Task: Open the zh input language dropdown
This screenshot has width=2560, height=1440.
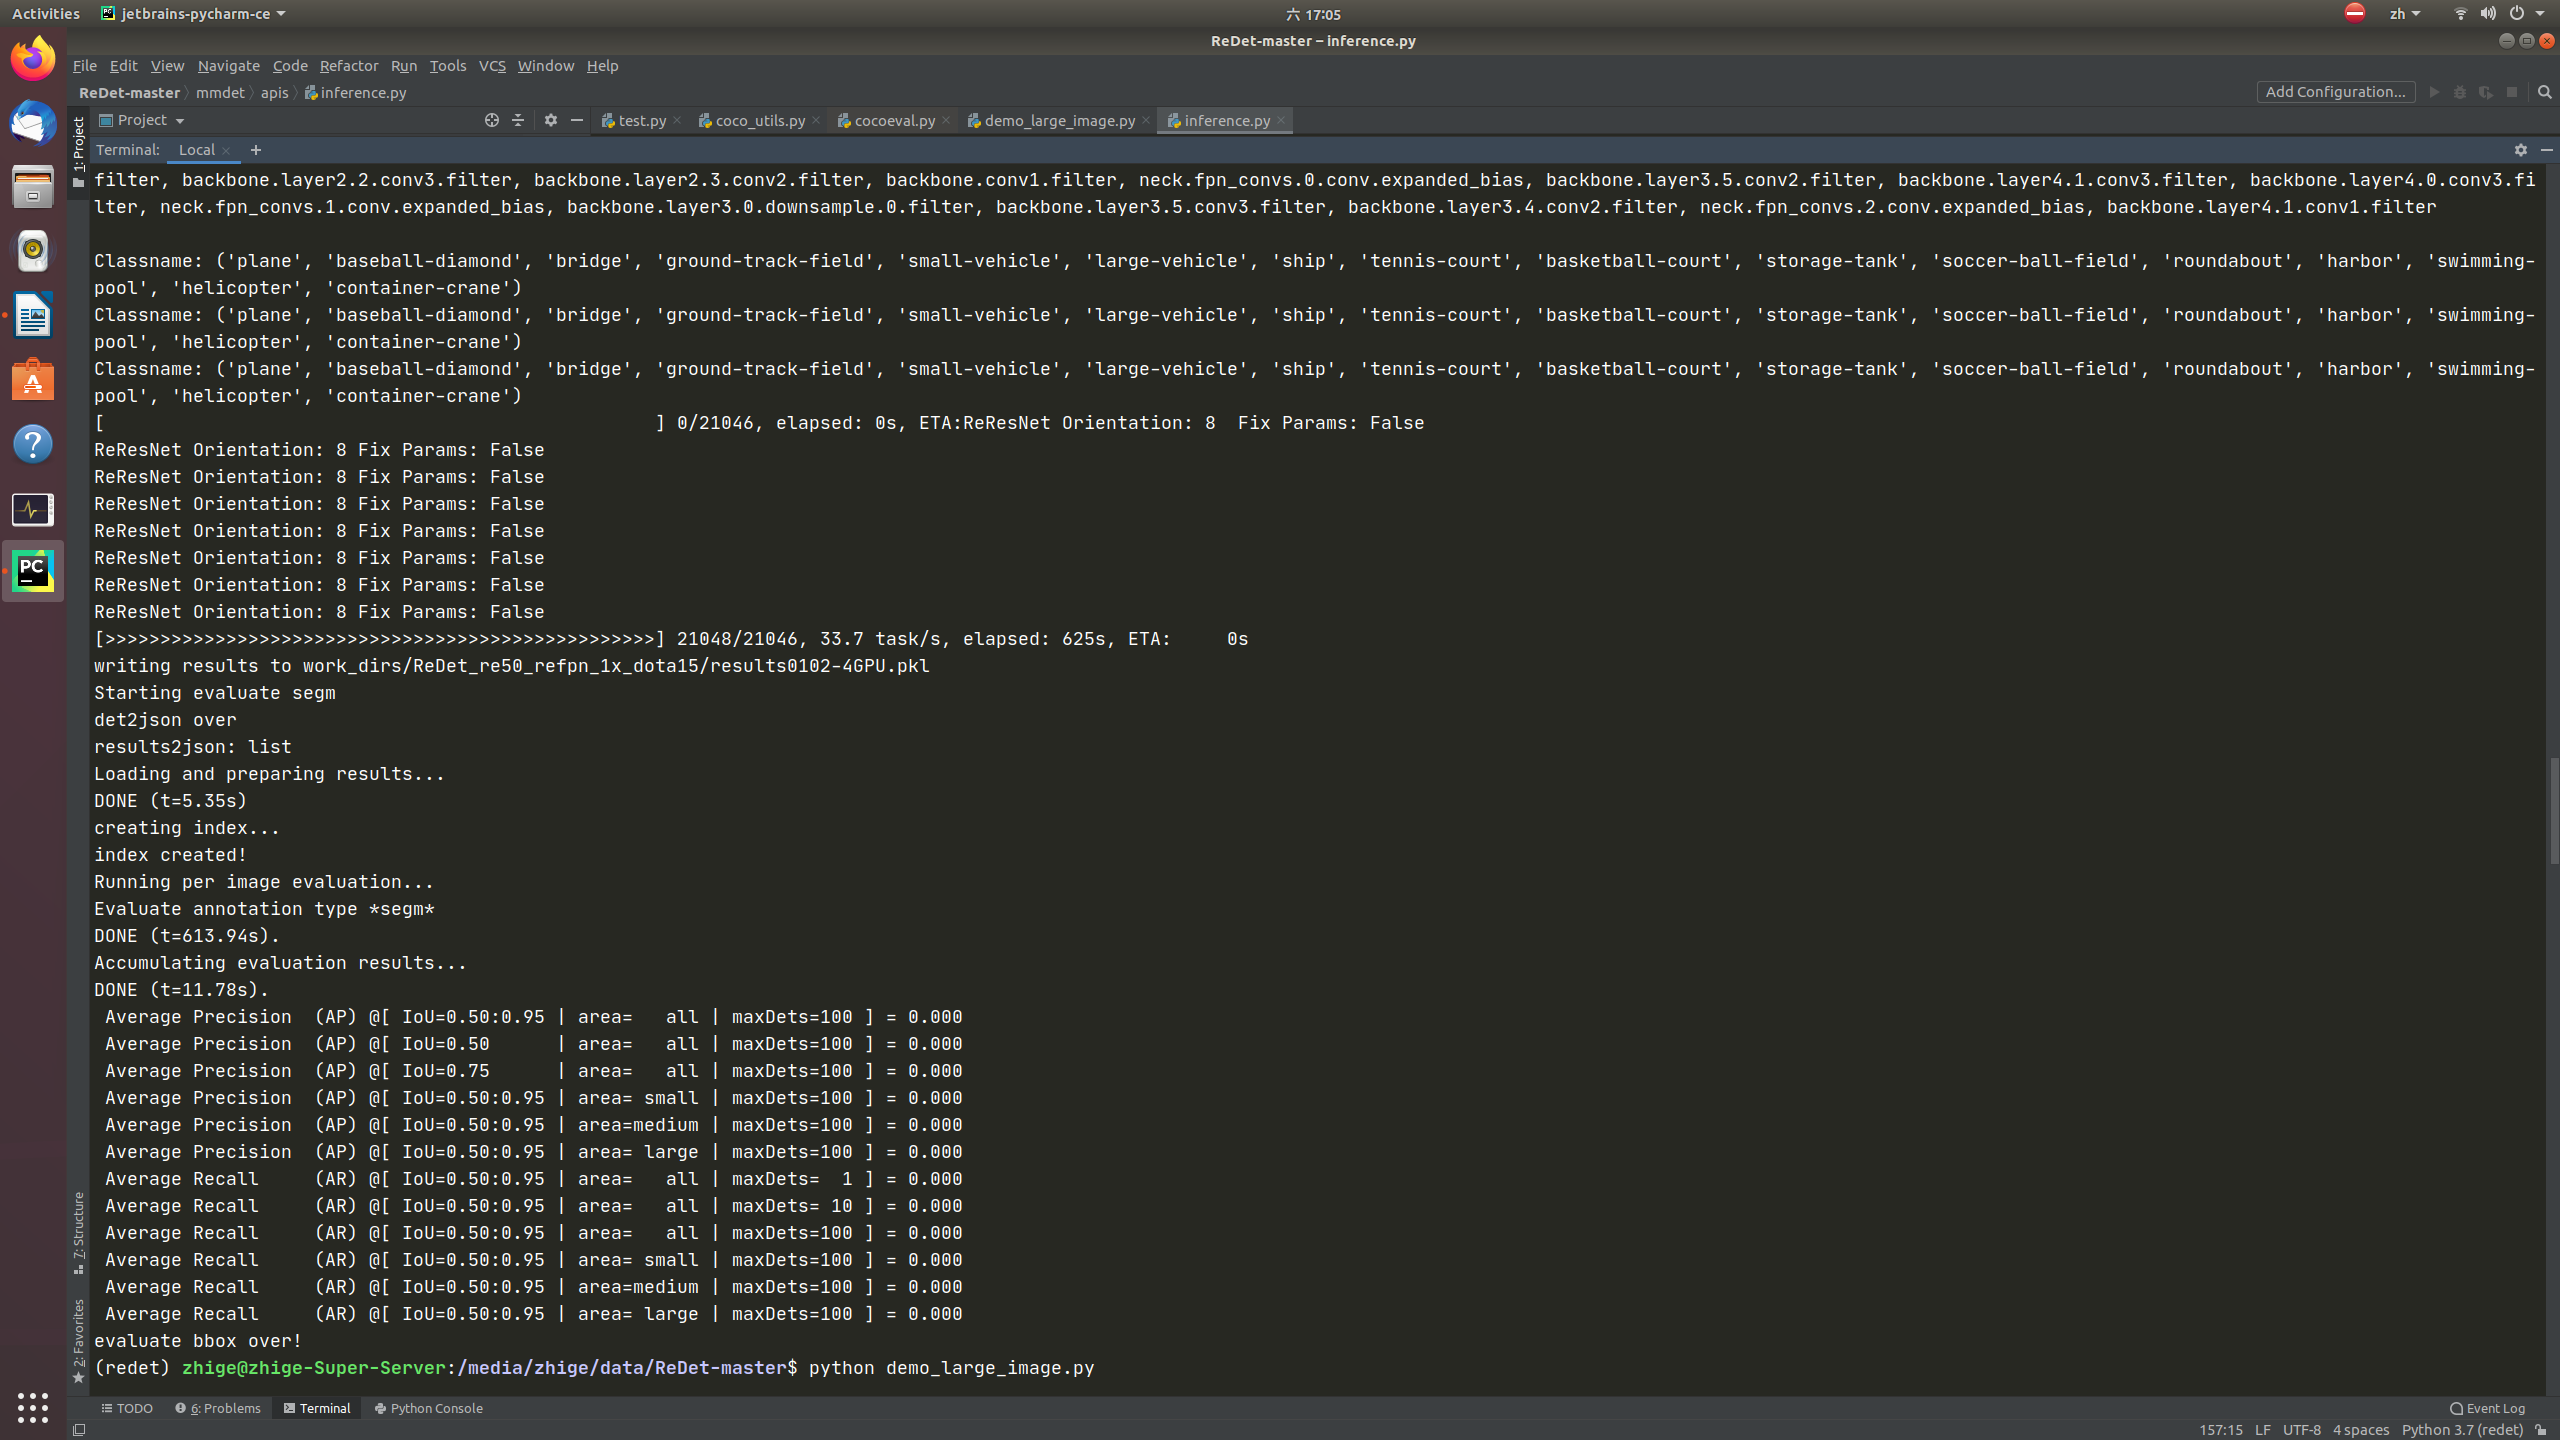Action: [x=2404, y=14]
